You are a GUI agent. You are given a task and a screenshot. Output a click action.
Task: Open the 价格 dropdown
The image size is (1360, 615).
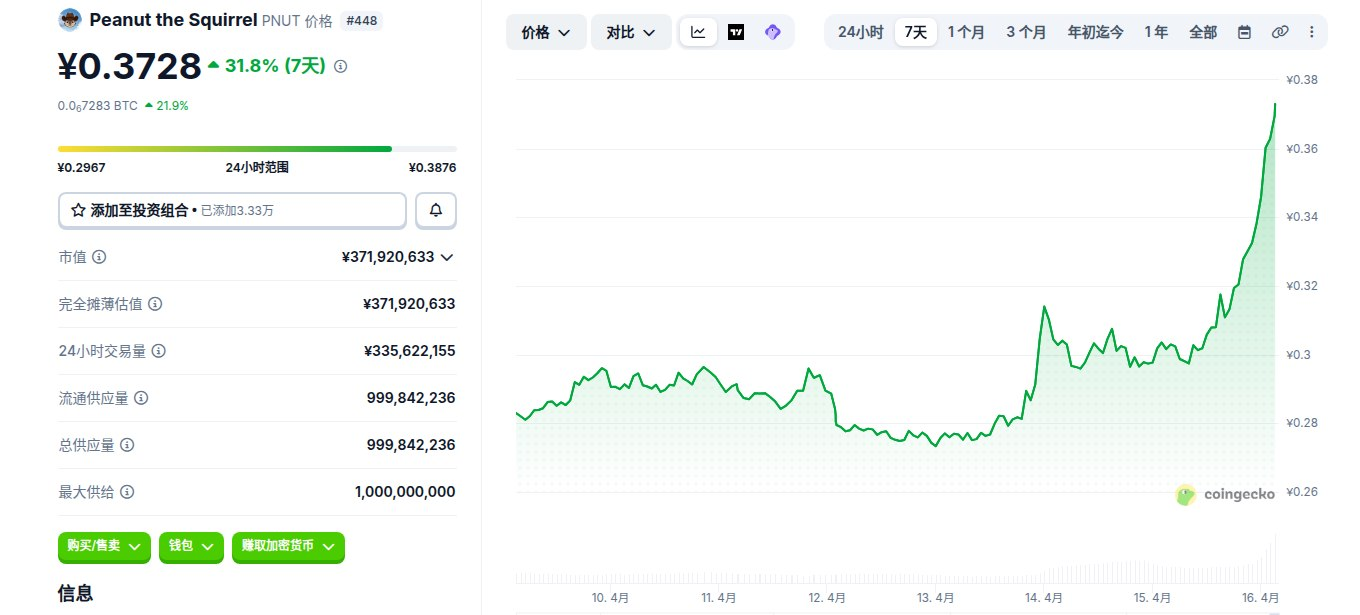(546, 32)
